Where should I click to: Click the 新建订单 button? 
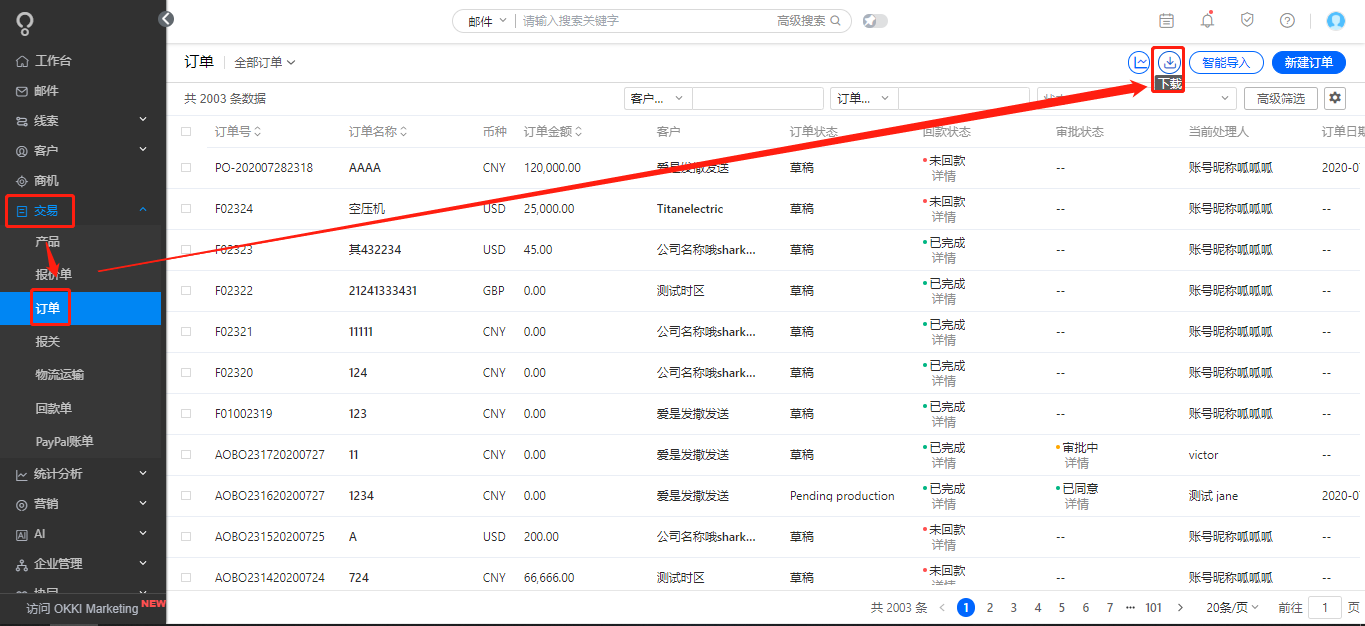1308,62
